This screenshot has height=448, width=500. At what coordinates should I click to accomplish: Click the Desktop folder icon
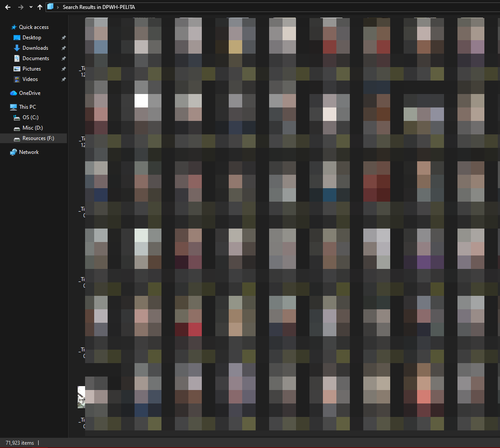click(x=17, y=38)
